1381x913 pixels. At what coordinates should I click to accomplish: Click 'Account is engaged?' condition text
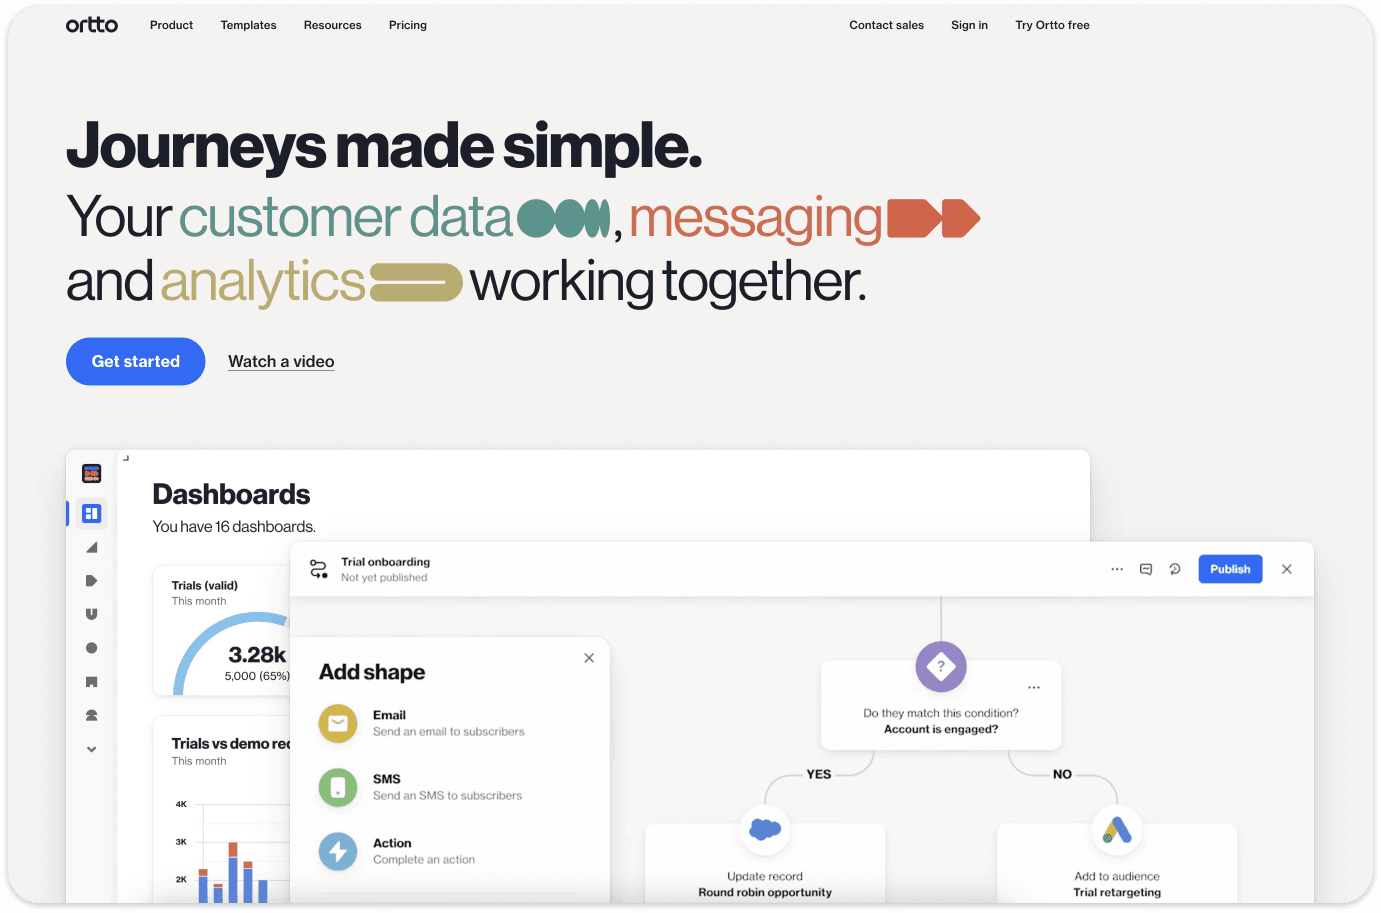941,729
